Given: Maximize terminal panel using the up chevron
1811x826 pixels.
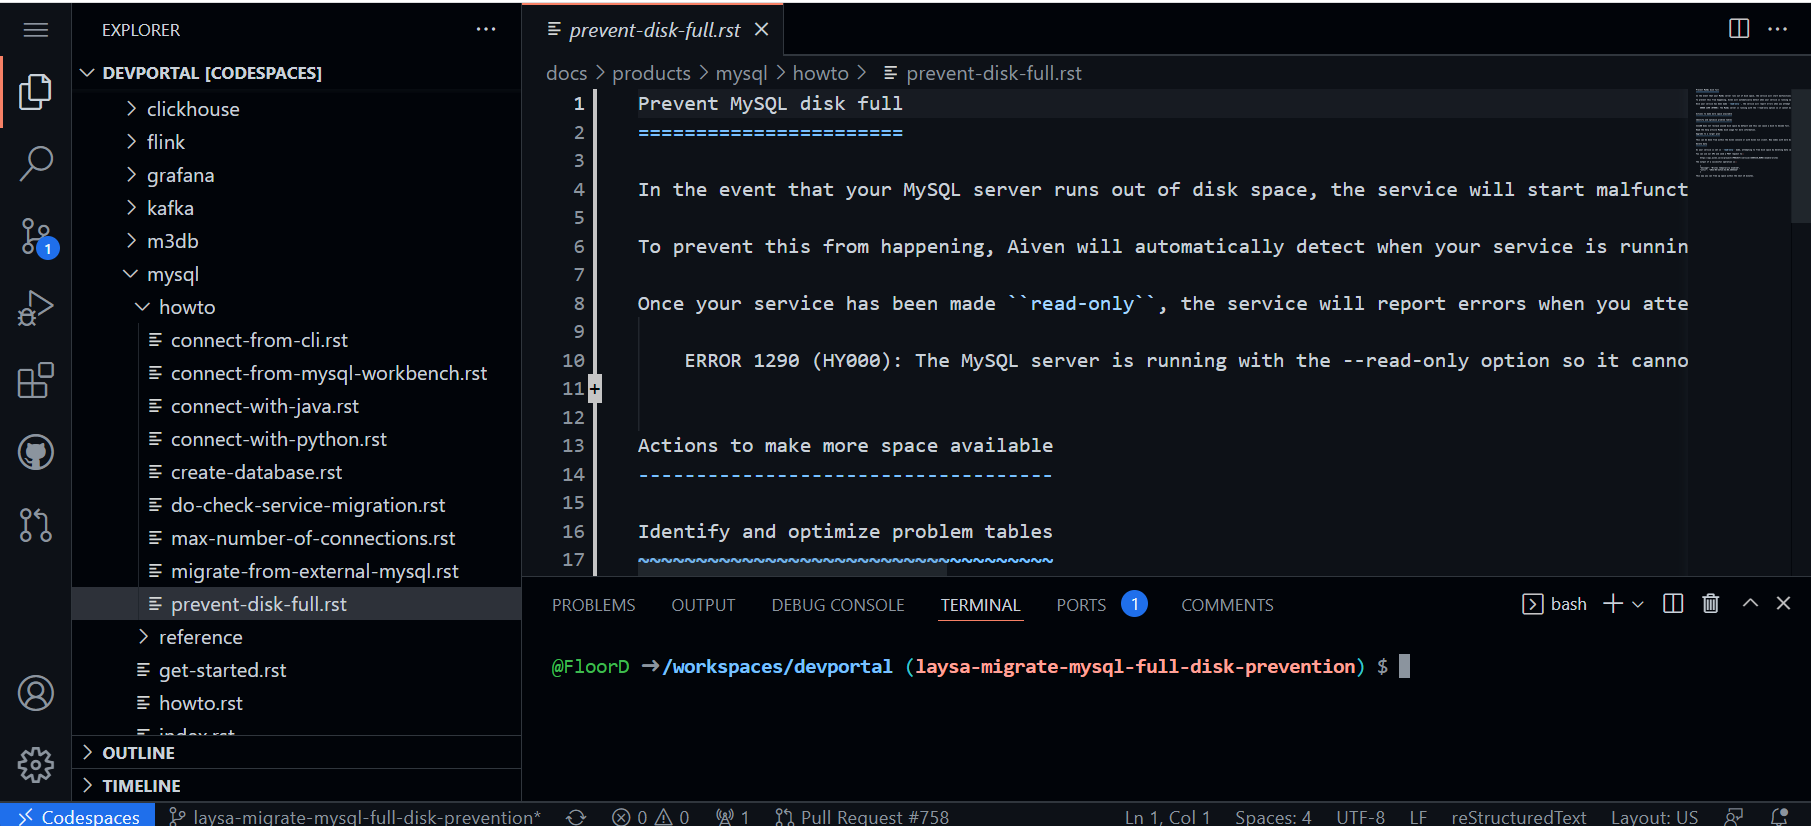Looking at the screenshot, I should 1750,604.
